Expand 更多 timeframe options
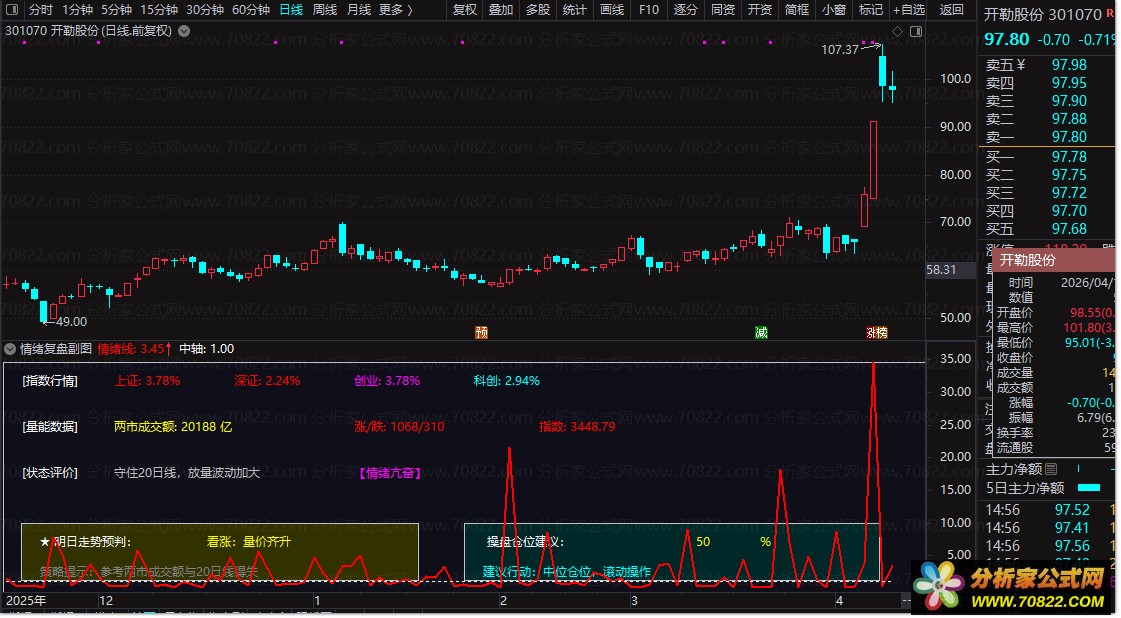 pyautogui.click(x=396, y=10)
